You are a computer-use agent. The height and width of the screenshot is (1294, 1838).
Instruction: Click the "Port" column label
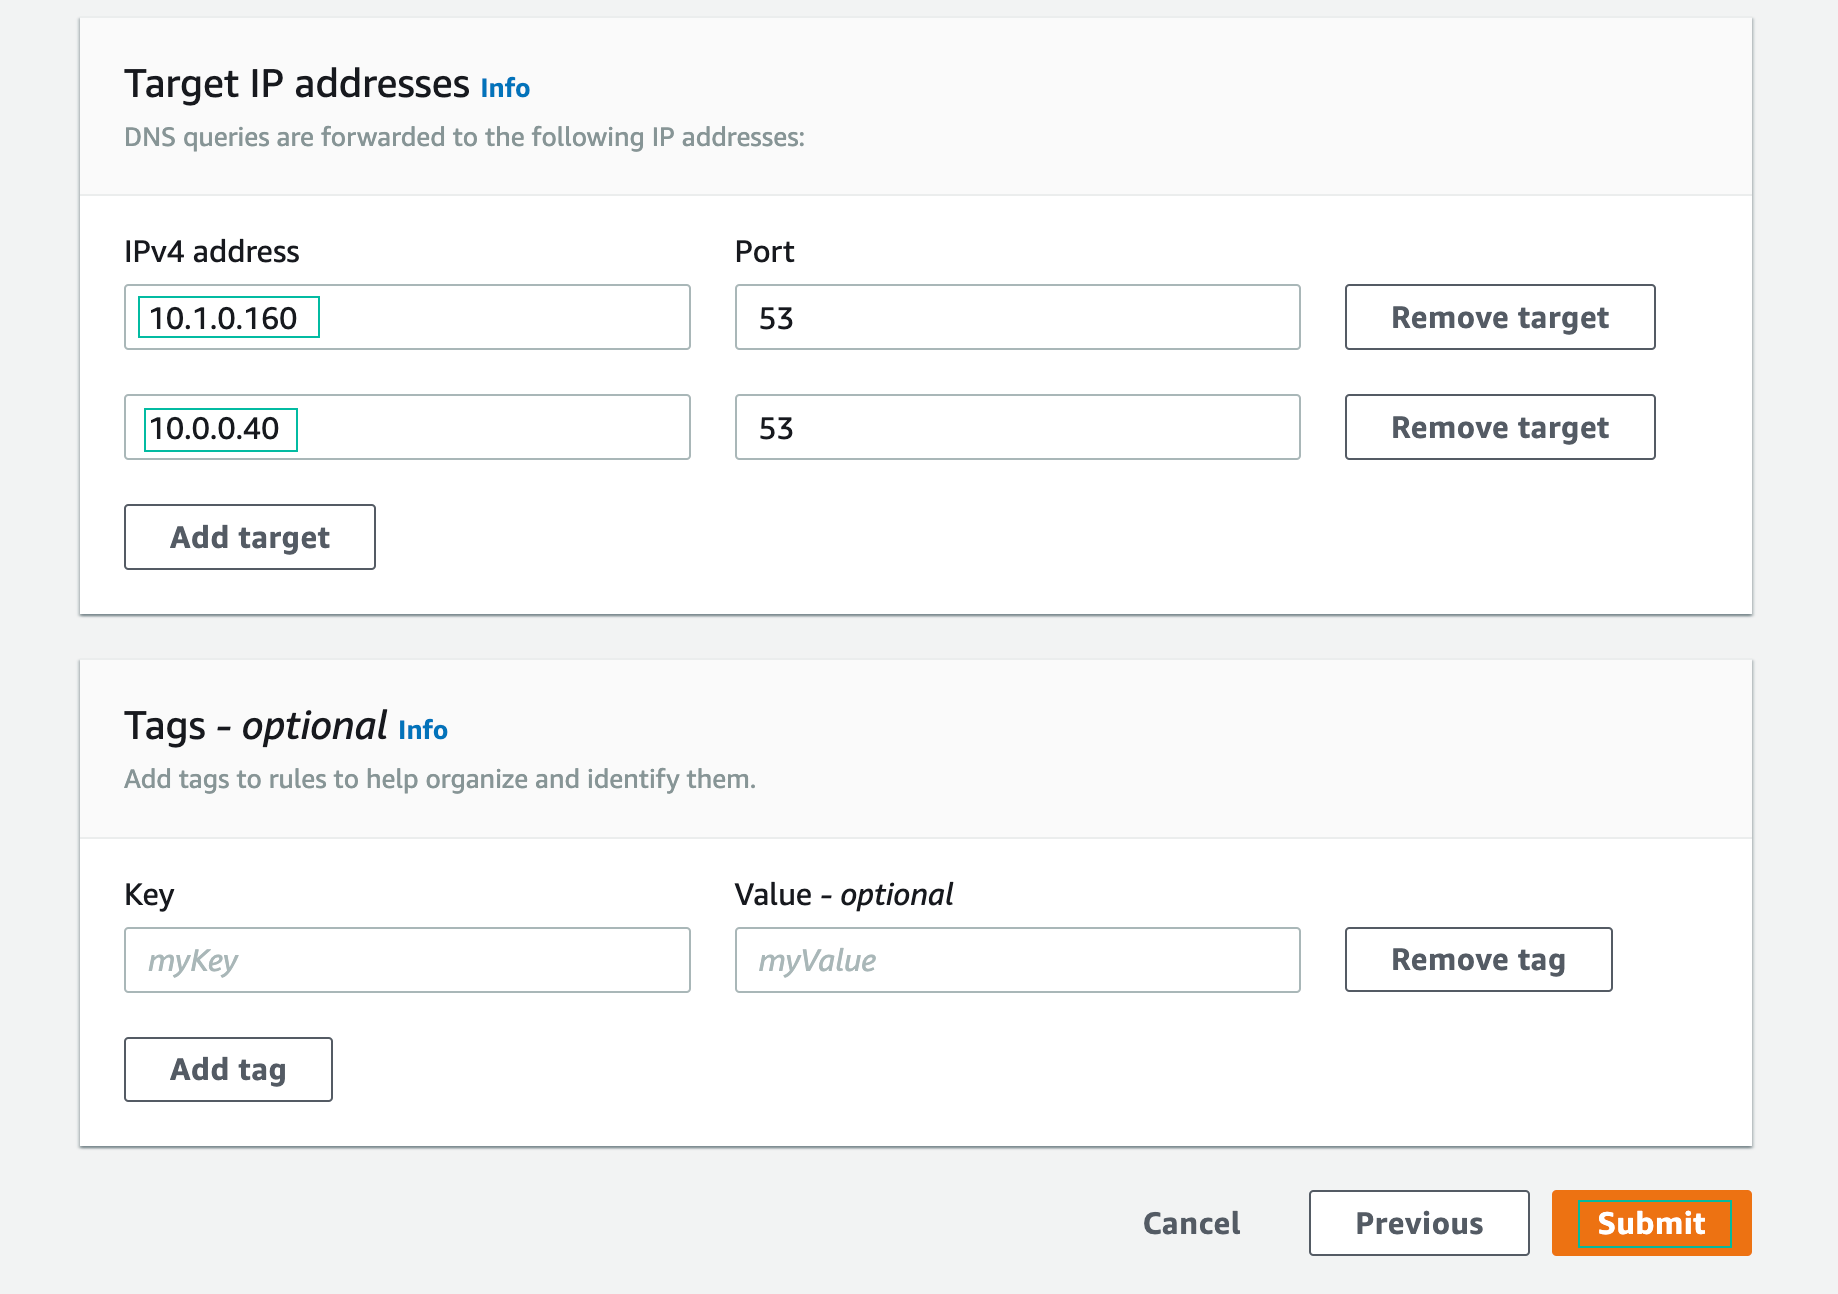click(764, 252)
